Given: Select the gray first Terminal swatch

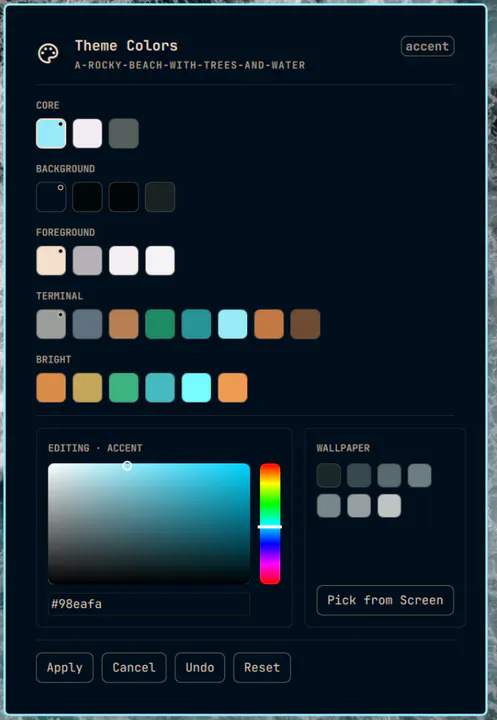Looking at the screenshot, I should 51,324.
